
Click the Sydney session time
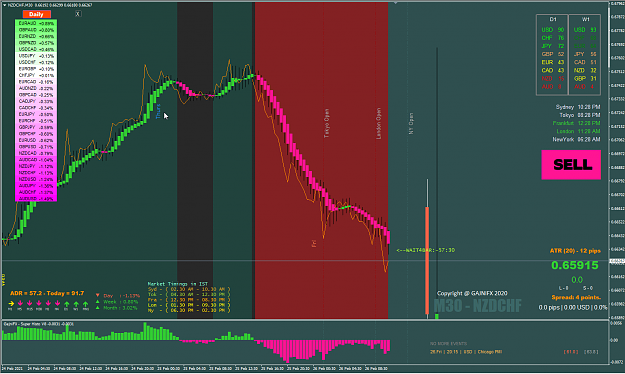pyautogui.click(x=578, y=107)
